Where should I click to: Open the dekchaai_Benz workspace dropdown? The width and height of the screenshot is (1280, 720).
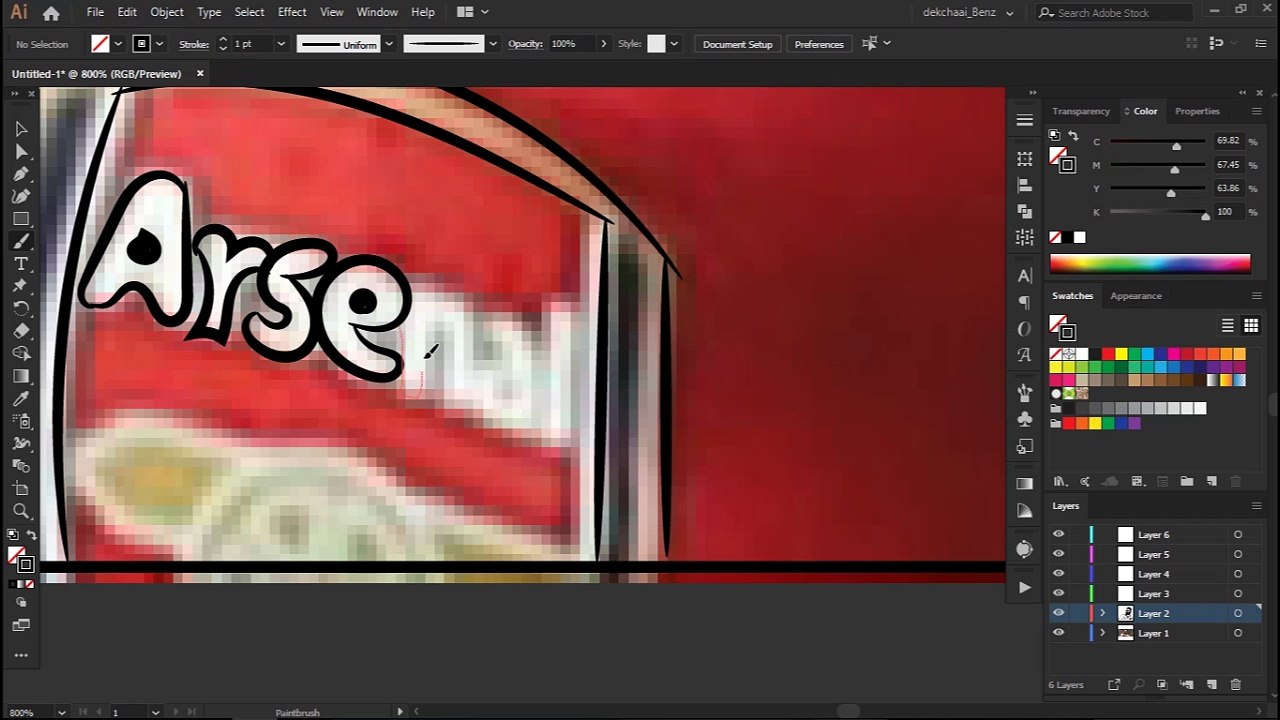tap(968, 13)
